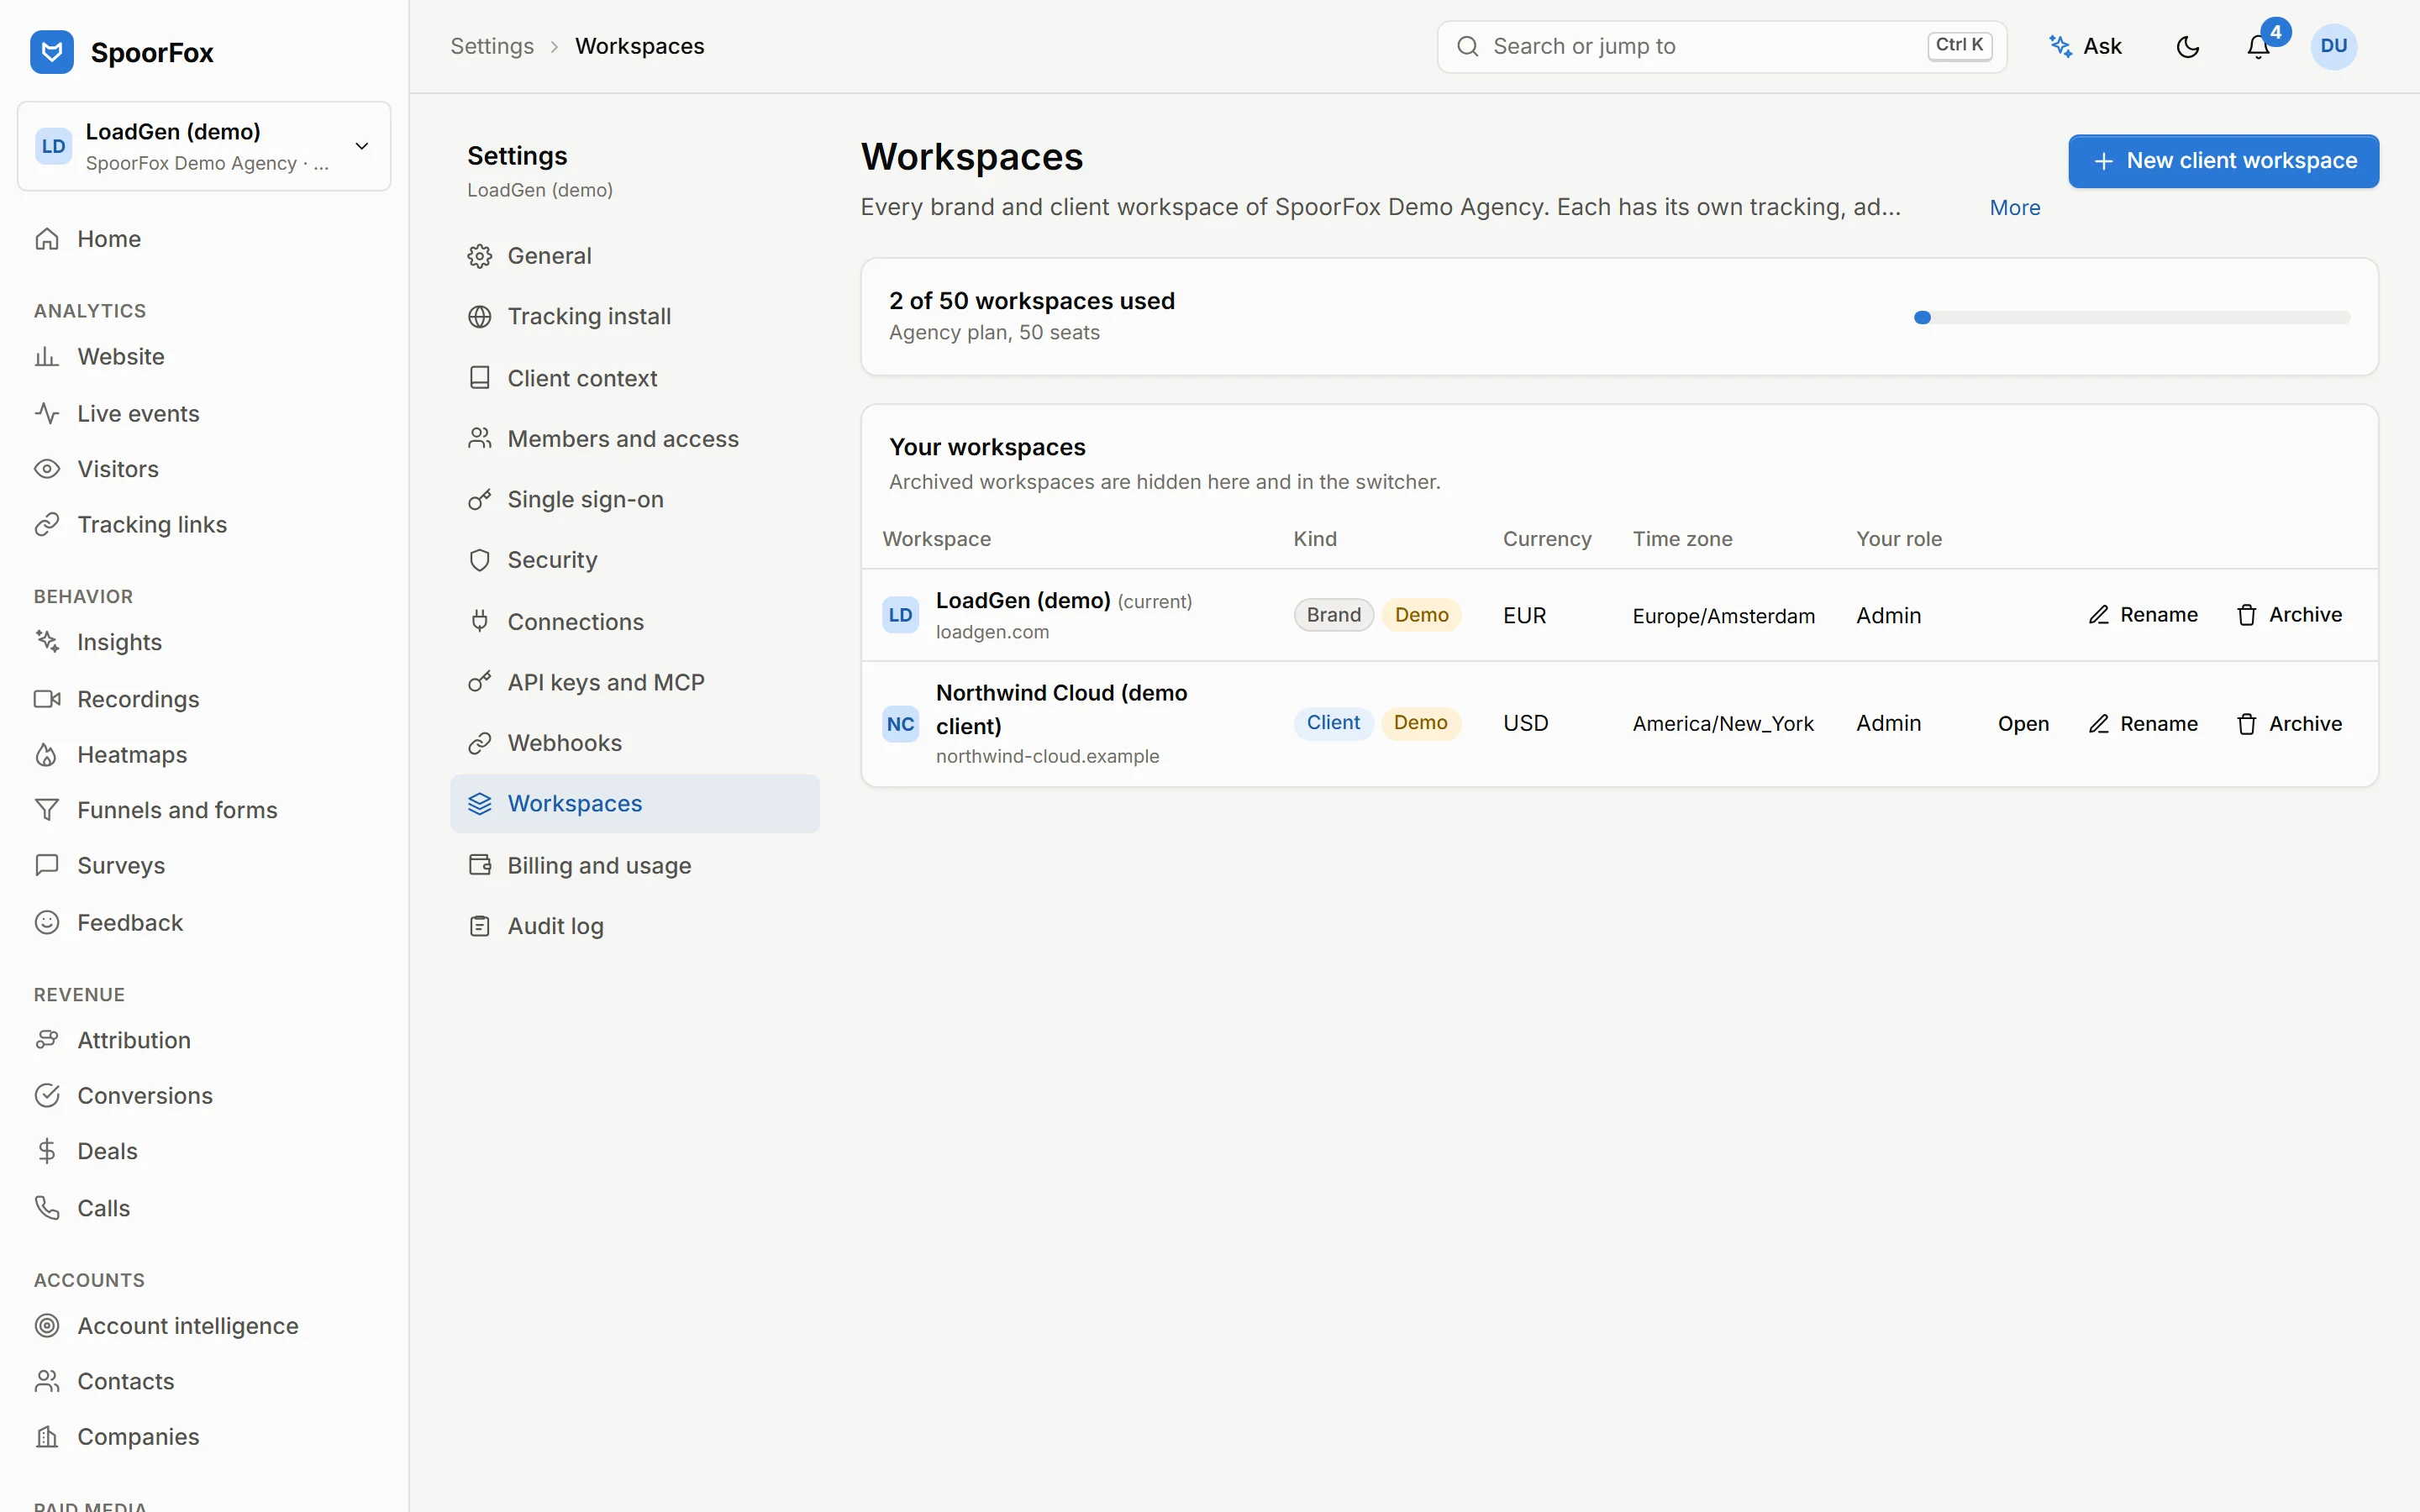Image resolution: width=2420 pixels, height=1512 pixels.
Task: Click the Ask assistant sparkle button
Action: (x=2086, y=47)
